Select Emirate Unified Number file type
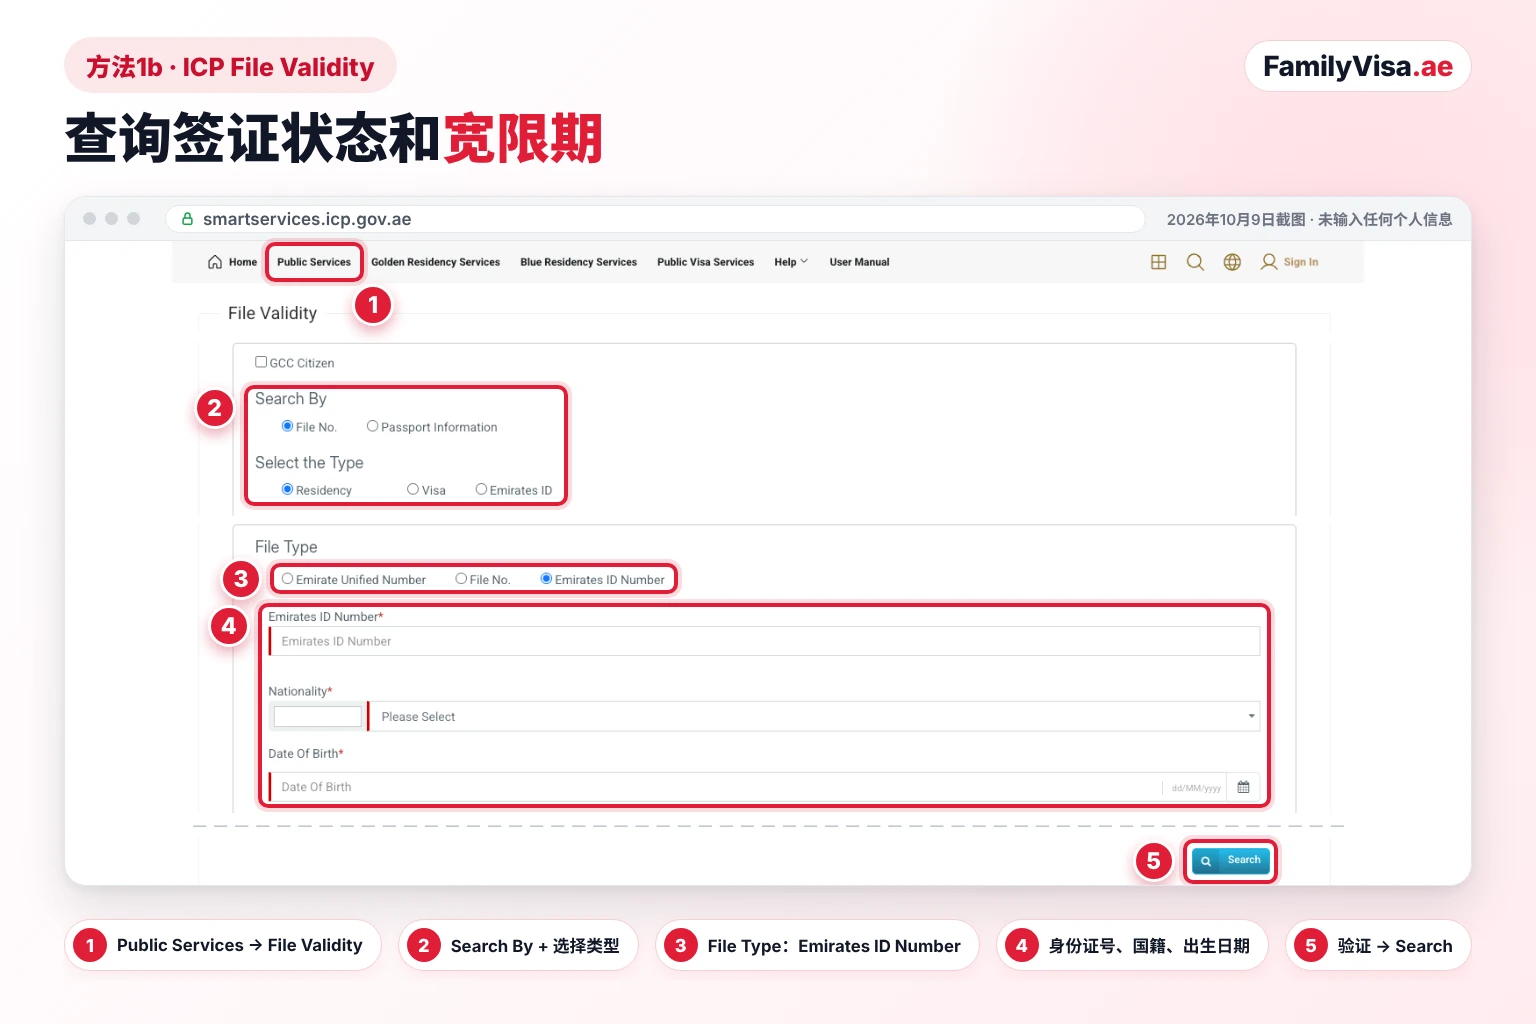 click(287, 578)
